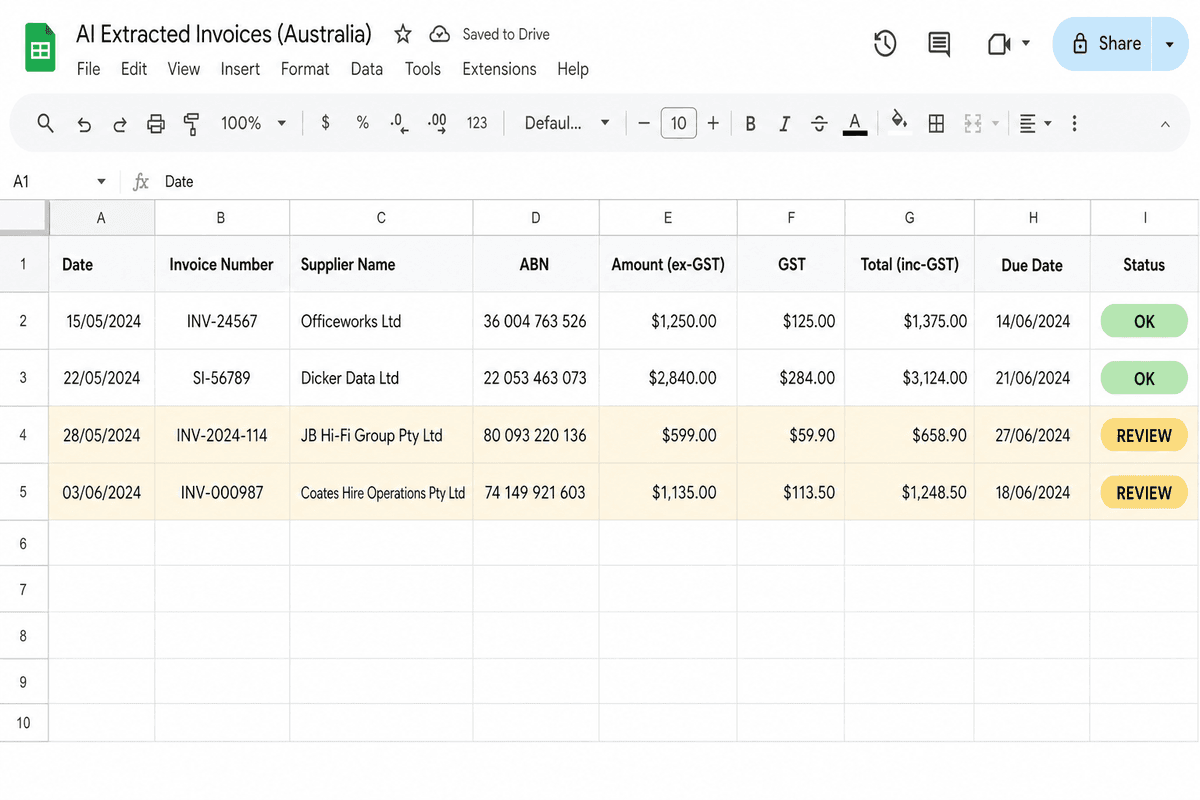Select the due date cell 18/06/2024
Screen dimensions: 1200x800
coord(1032,492)
